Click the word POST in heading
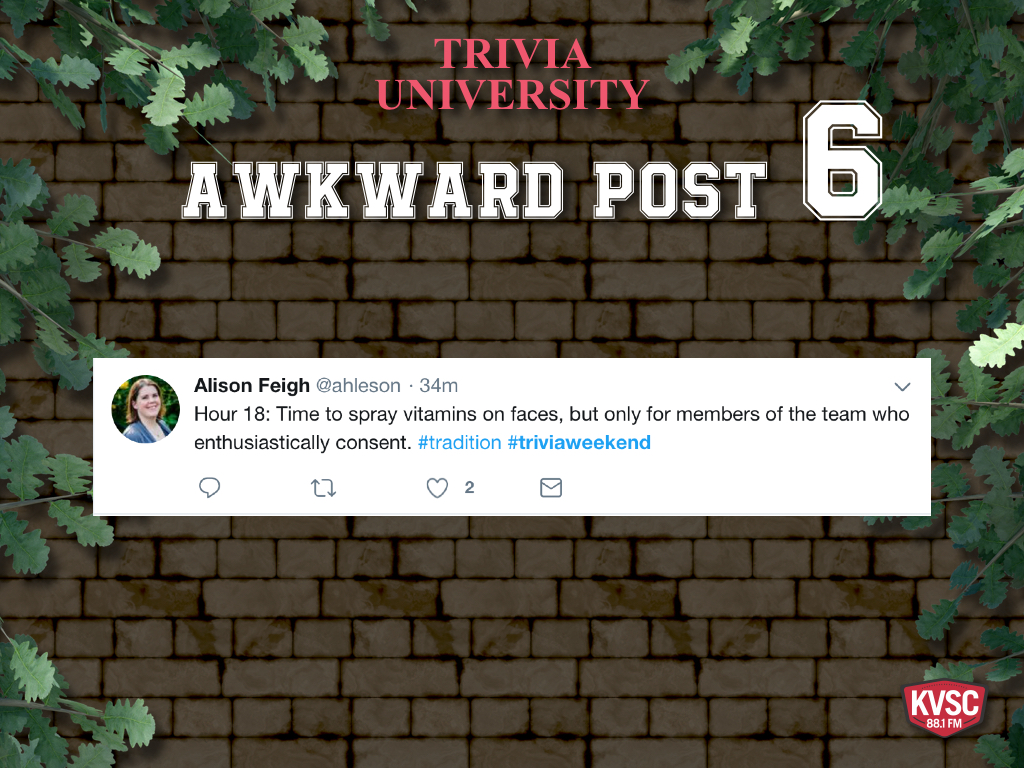 tap(680, 190)
